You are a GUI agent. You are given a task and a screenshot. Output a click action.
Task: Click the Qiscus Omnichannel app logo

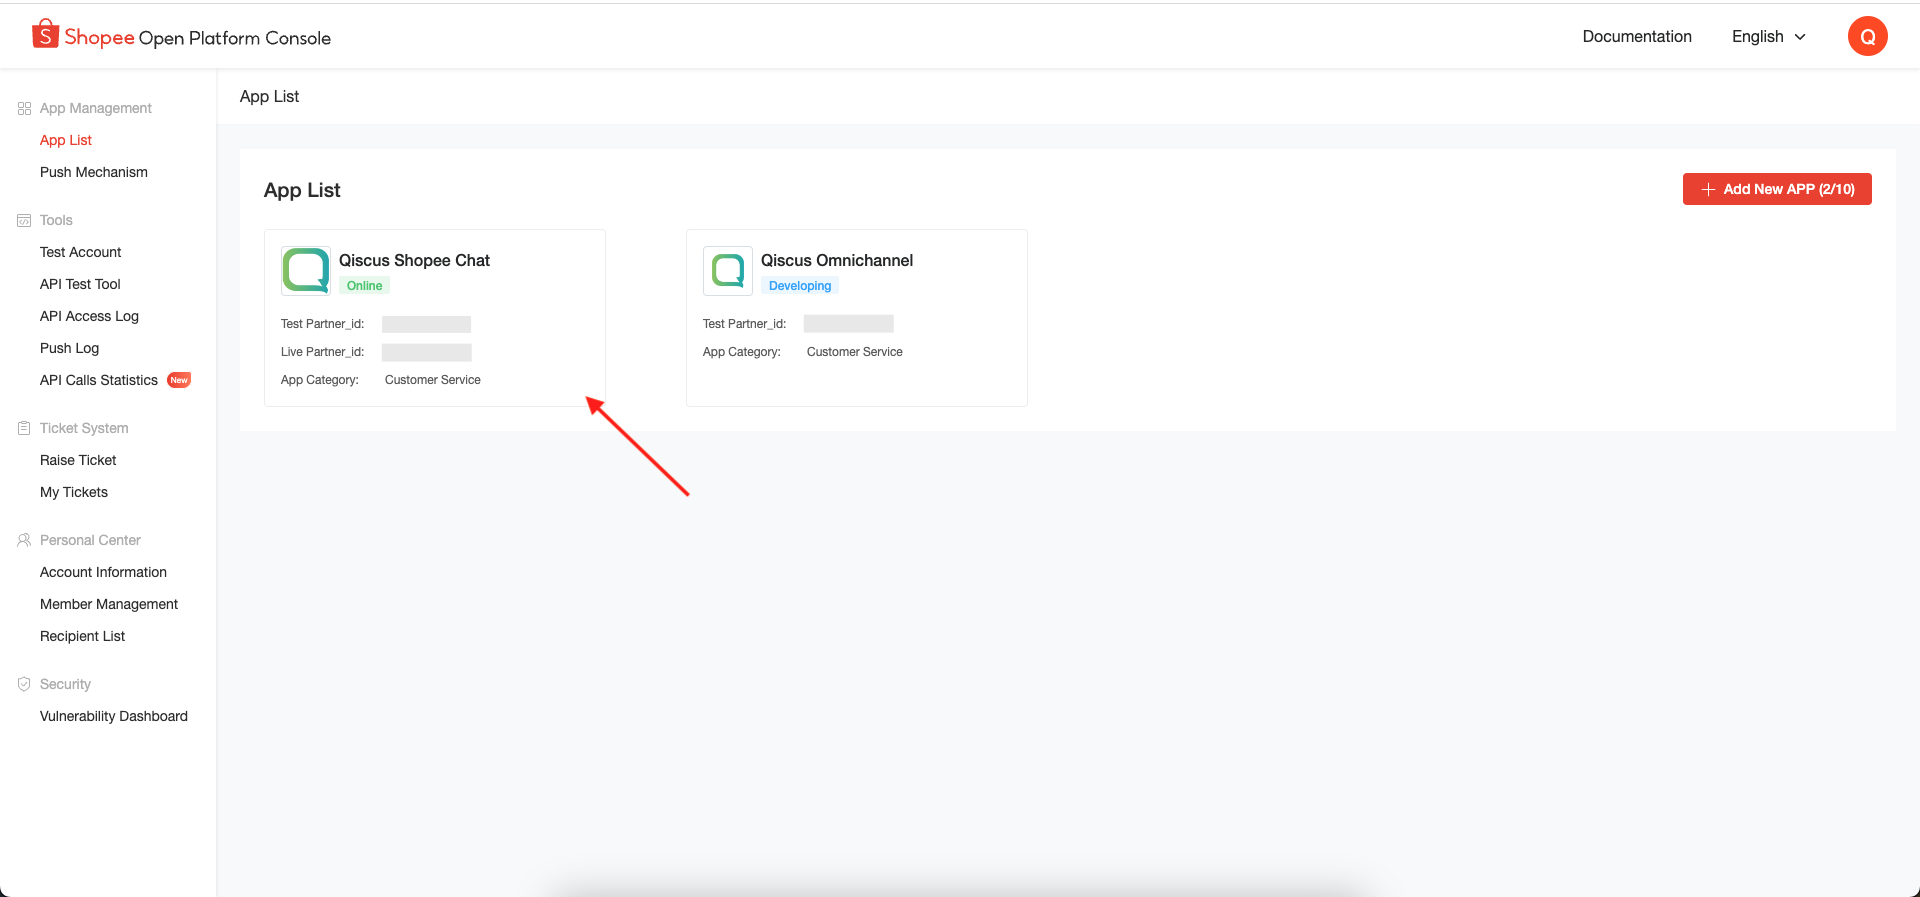pos(728,271)
